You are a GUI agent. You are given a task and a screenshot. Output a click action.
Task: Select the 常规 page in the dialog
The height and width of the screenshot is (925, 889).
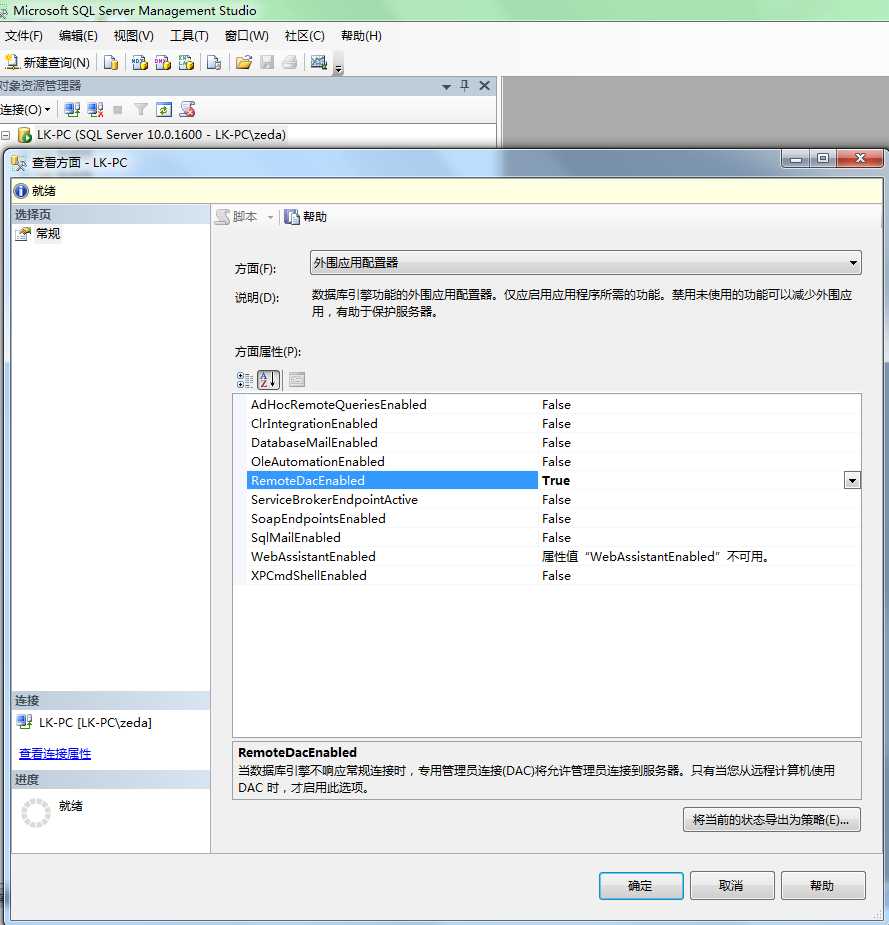tap(48, 234)
